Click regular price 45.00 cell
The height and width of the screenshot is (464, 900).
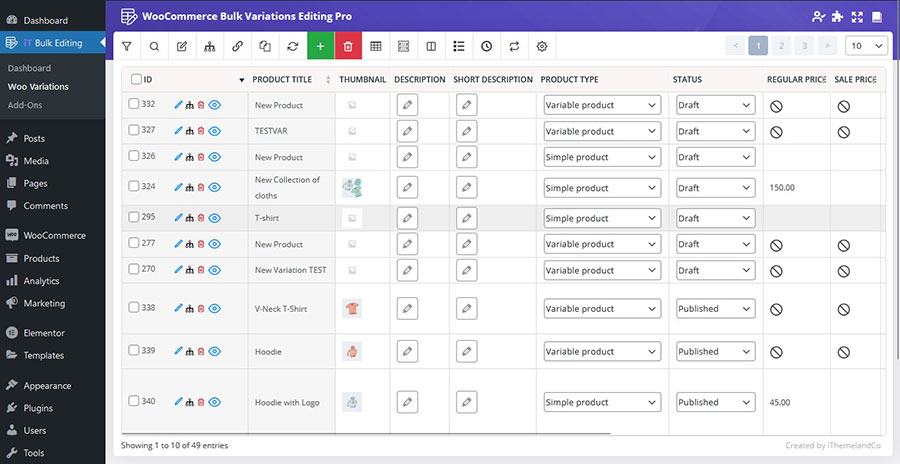click(x=797, y=402)
